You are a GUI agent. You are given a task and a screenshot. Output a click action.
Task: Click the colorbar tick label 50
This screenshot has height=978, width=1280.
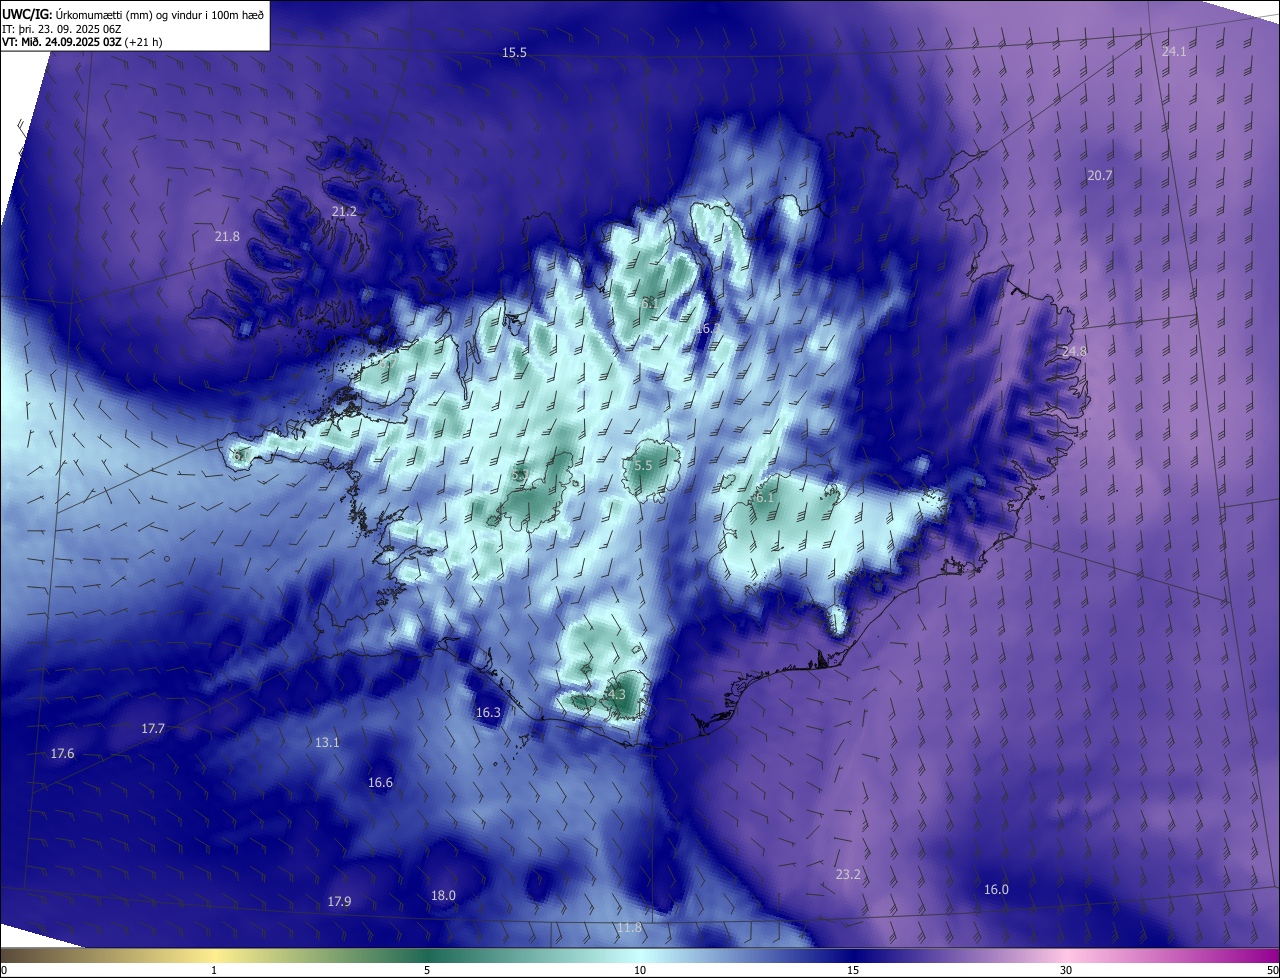point(1272,970)
